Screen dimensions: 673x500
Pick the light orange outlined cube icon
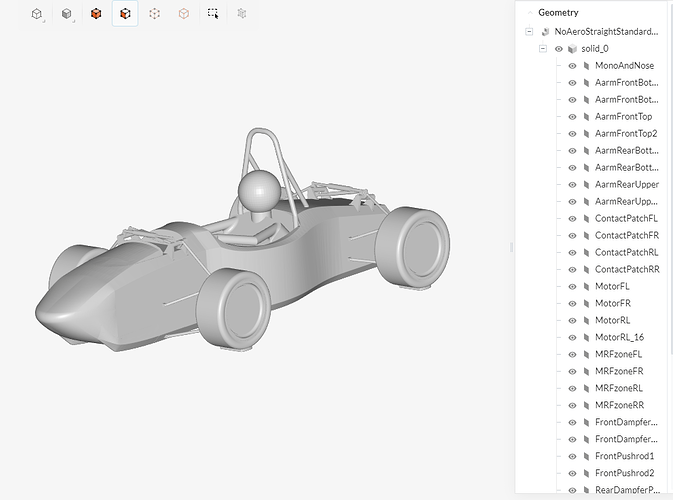pos(183,14)
